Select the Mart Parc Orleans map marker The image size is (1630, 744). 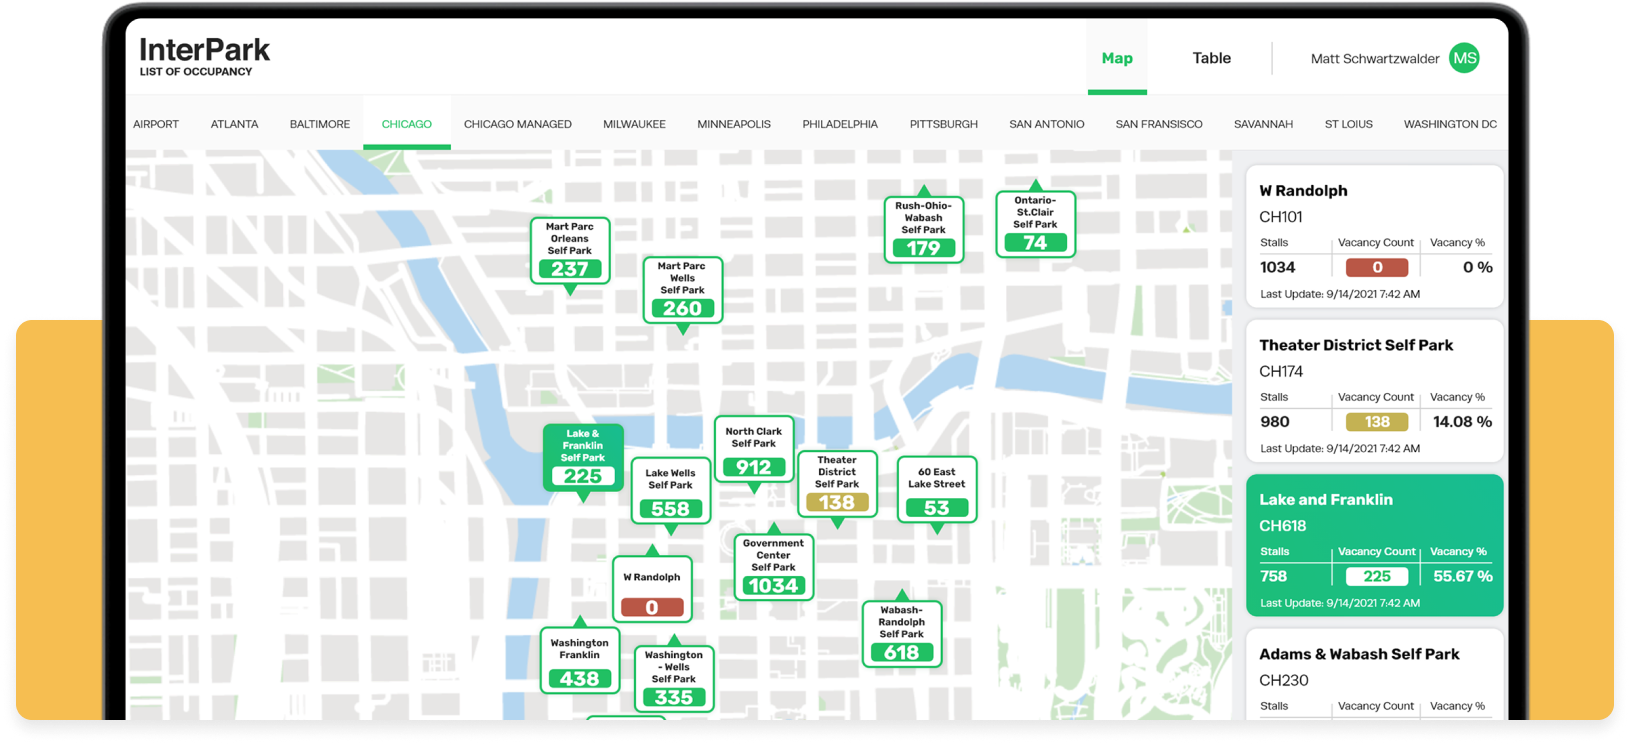(569, 251)
